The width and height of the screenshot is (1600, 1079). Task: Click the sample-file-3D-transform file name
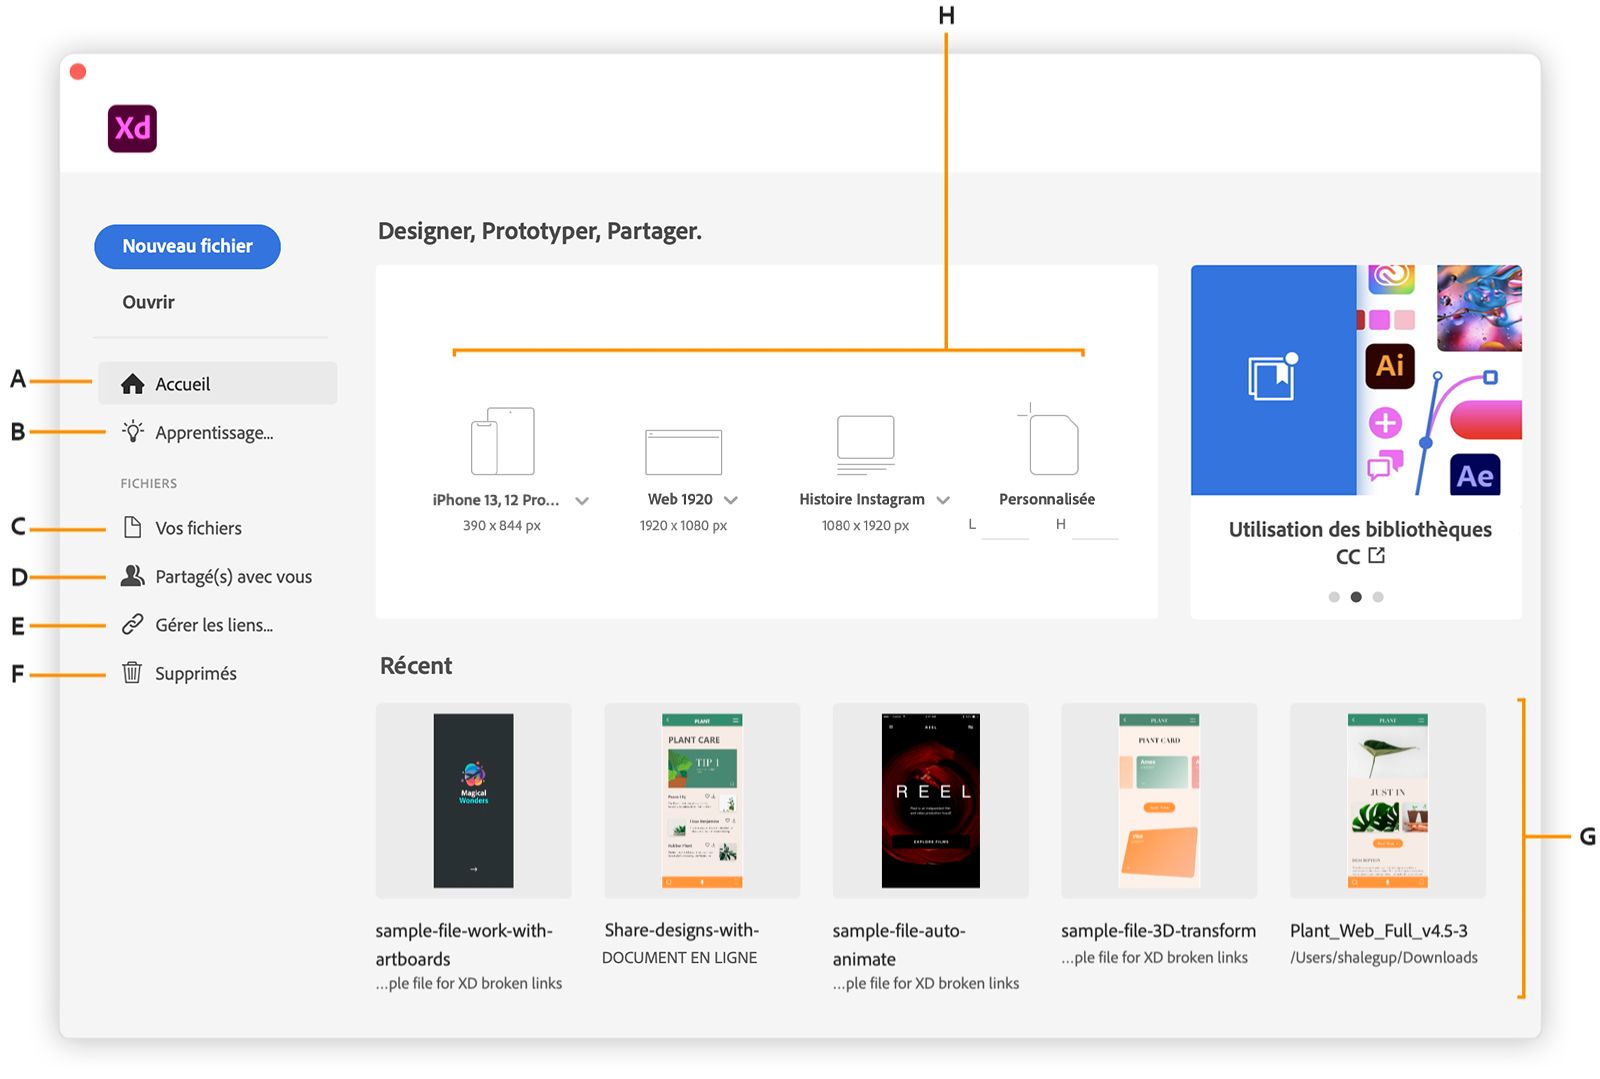1158,930
